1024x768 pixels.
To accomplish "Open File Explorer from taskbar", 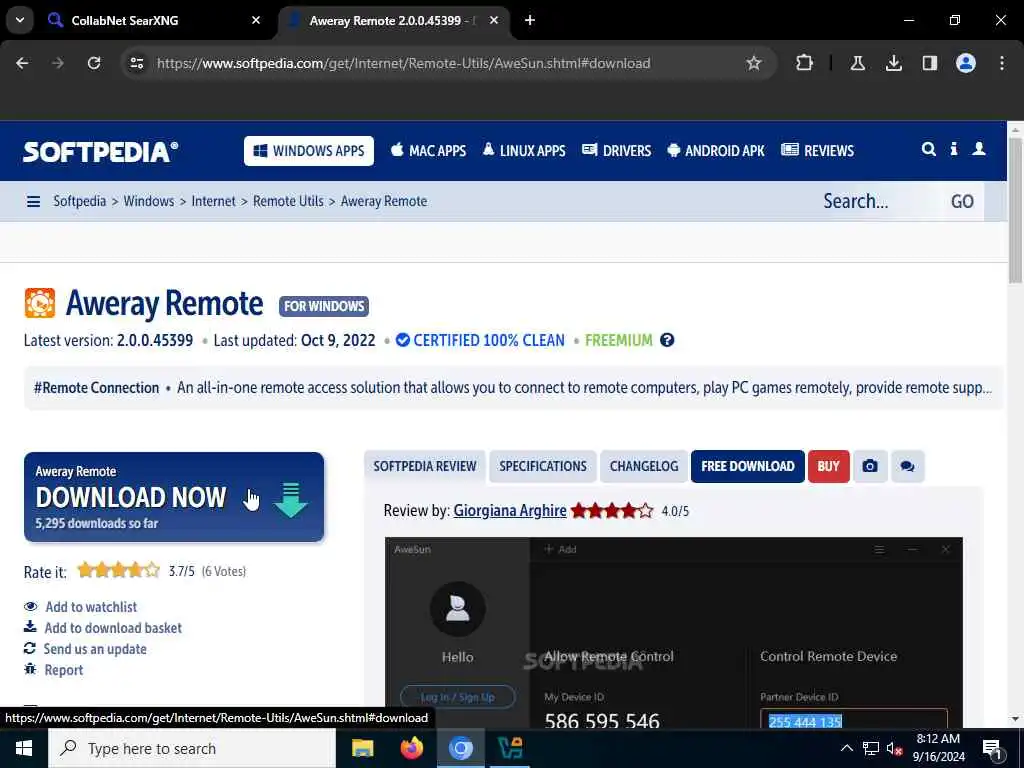I will tap(362, 748).
